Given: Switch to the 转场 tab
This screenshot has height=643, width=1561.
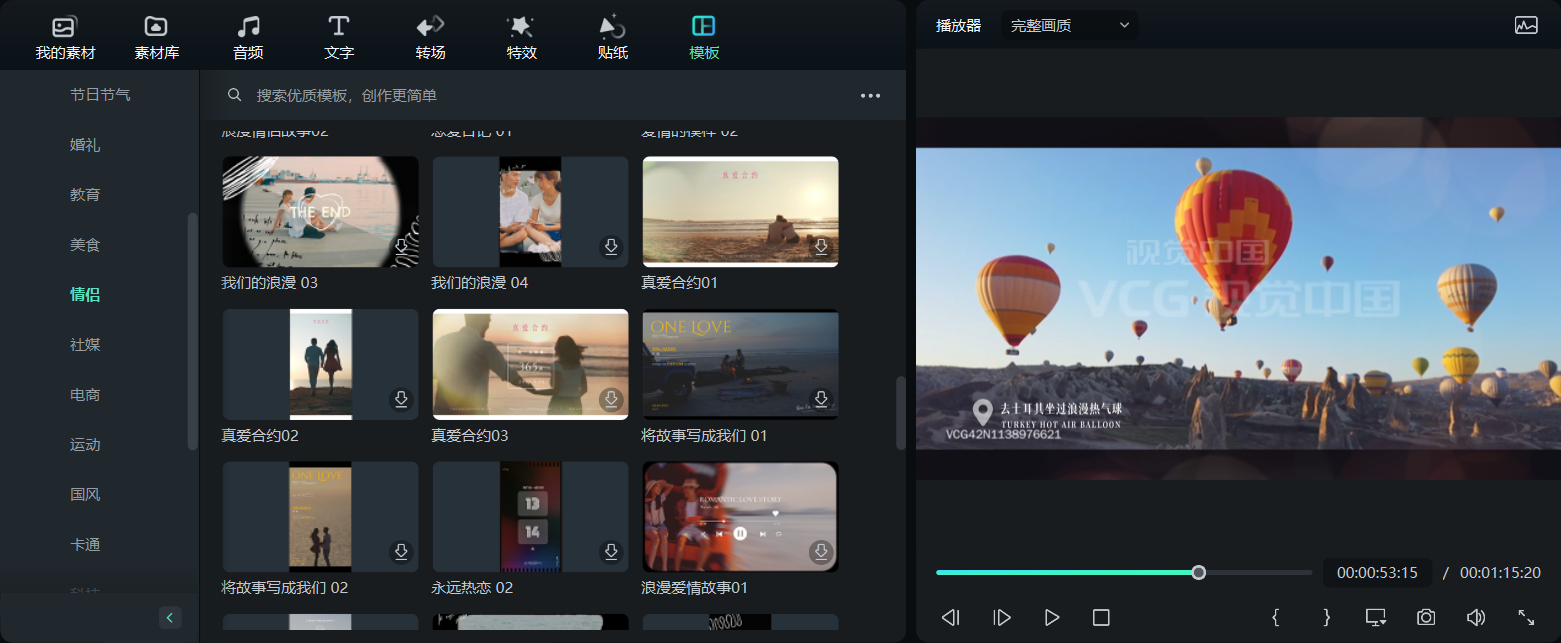Looking at the screenshot, I should pyautogui.click(x=430, y=38).
